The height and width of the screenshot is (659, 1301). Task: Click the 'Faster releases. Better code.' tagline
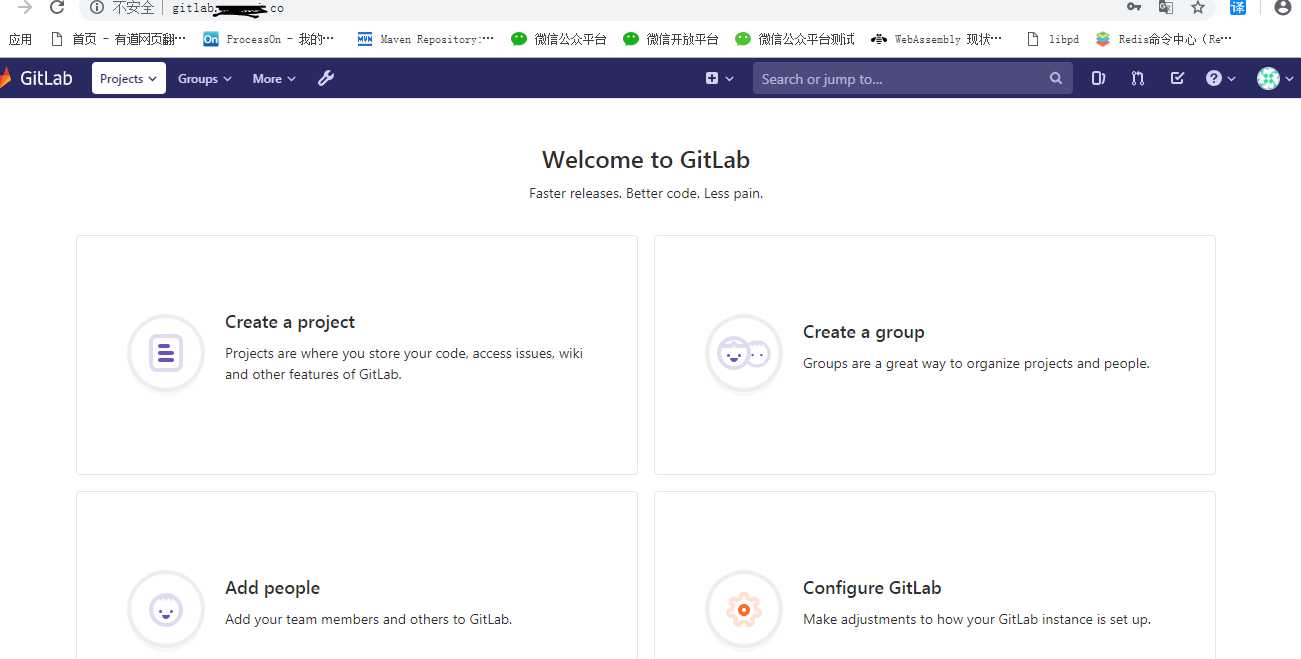pos(646,193)
